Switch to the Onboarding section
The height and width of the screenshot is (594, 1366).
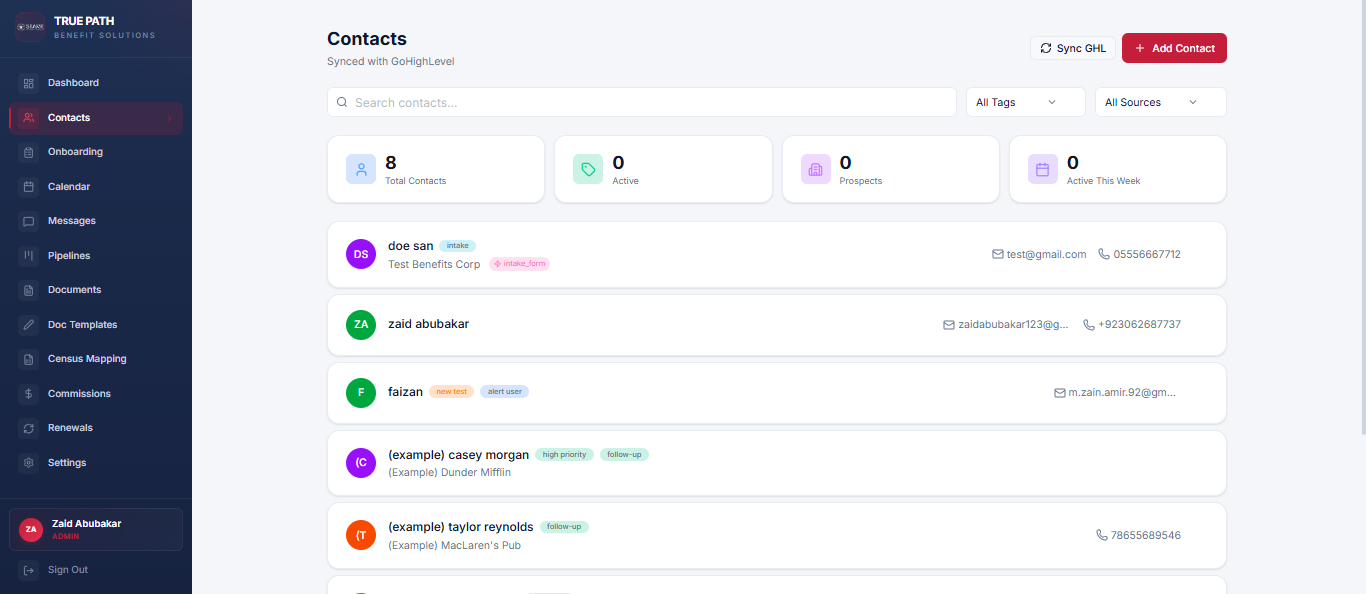click(x=75, y=151)
